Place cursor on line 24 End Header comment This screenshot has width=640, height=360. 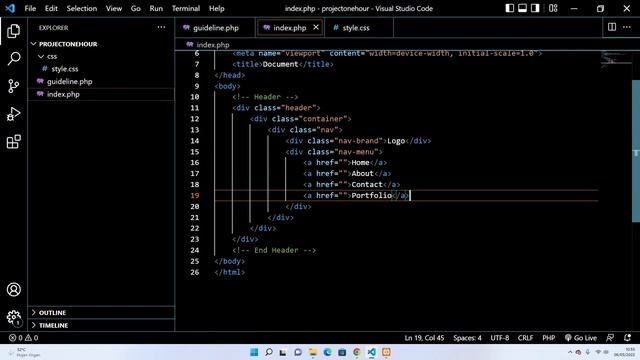coord(274,250)
